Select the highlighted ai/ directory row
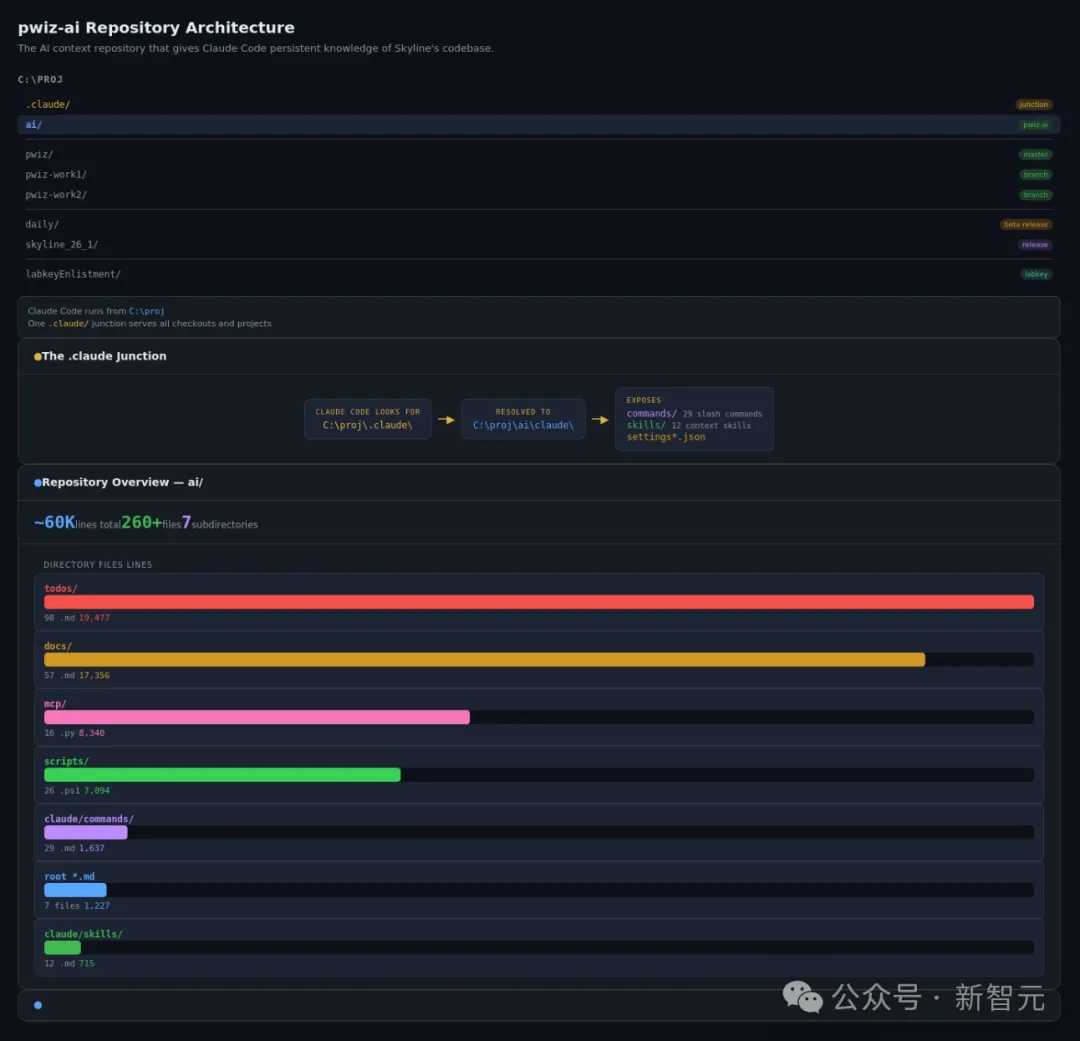This screenshot has height=1041, width=1080. (538, 125)
